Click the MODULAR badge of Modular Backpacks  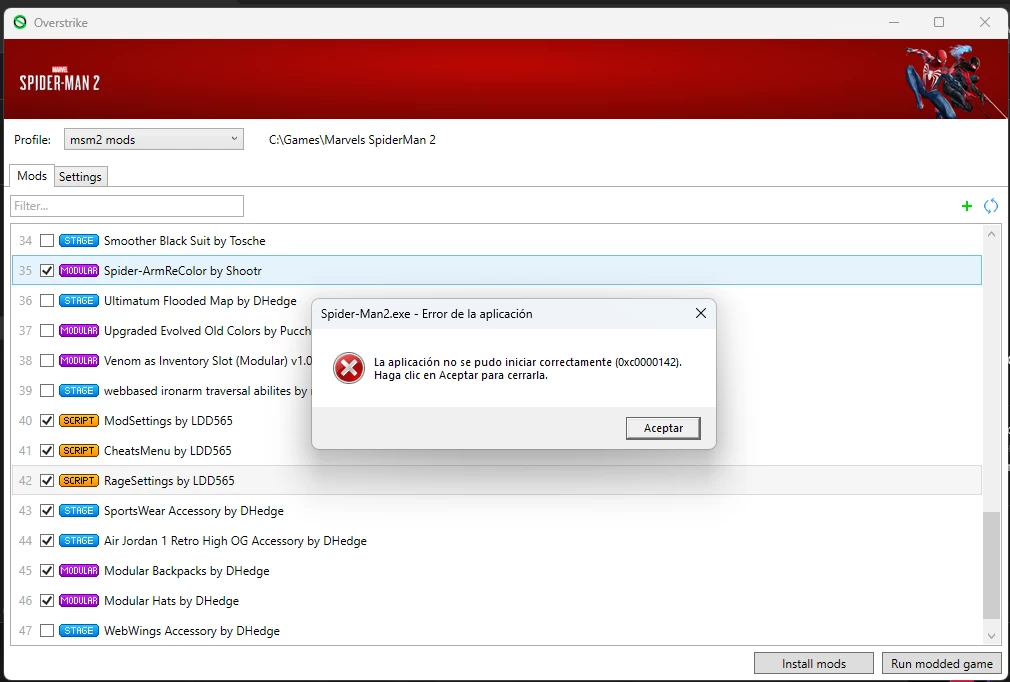point(79,571)
